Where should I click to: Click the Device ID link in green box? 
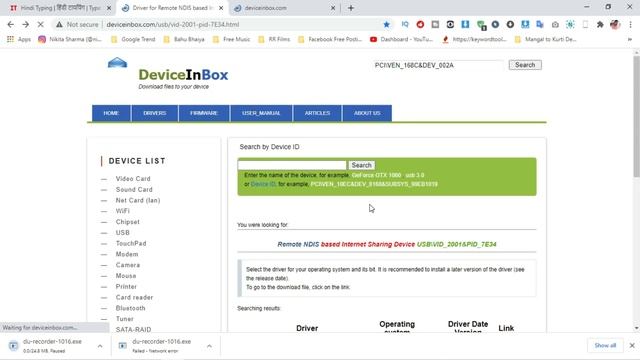click(x=263, y=184)
